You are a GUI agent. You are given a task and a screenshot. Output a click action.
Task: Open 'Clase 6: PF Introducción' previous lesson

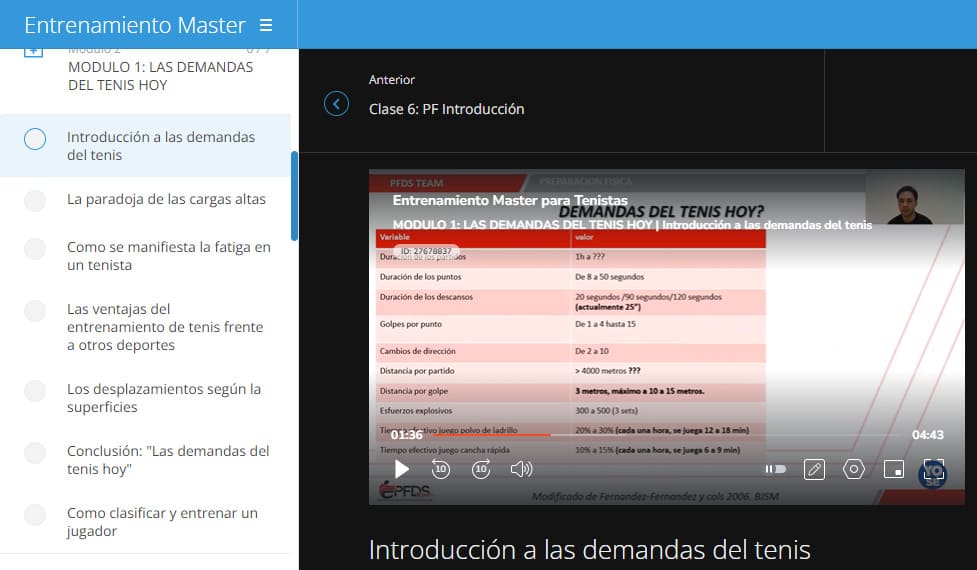click(446, 109)
